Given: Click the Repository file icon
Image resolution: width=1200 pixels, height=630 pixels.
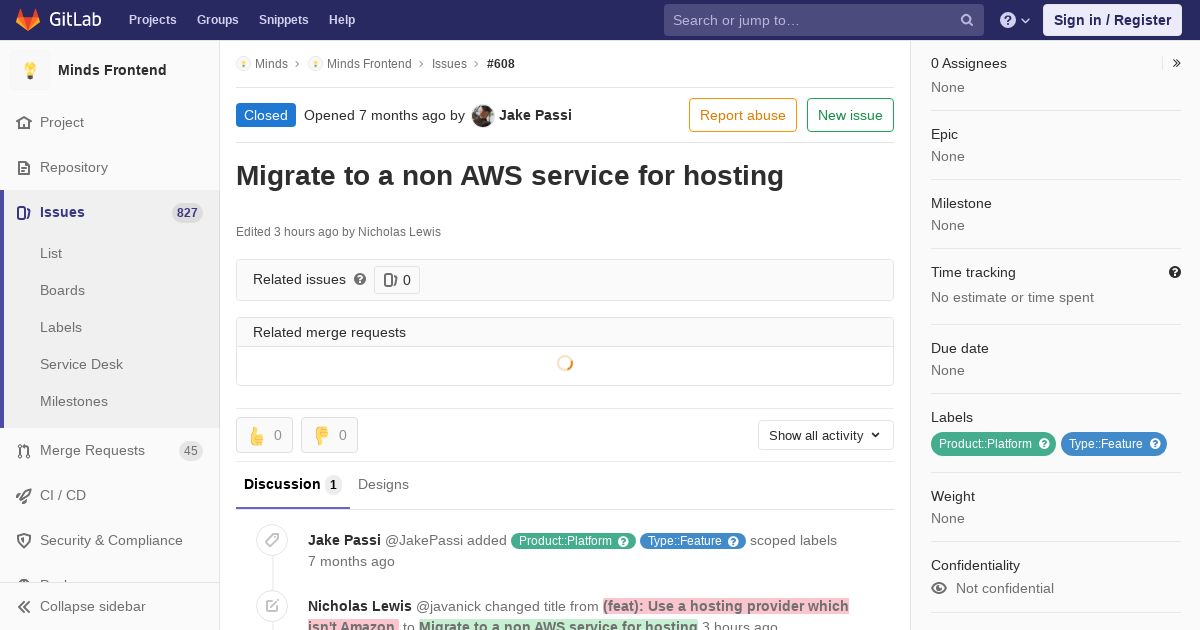Looking at the screenshot, I should (x=24, y=167).
